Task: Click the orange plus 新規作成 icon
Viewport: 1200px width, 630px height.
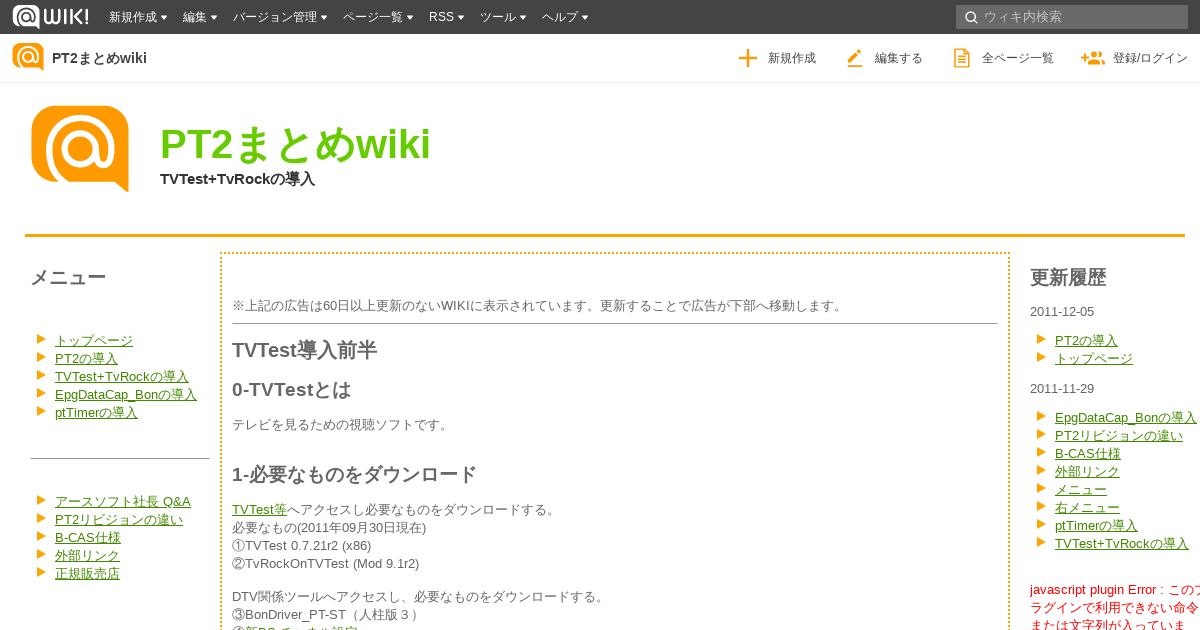Action: 748,58
